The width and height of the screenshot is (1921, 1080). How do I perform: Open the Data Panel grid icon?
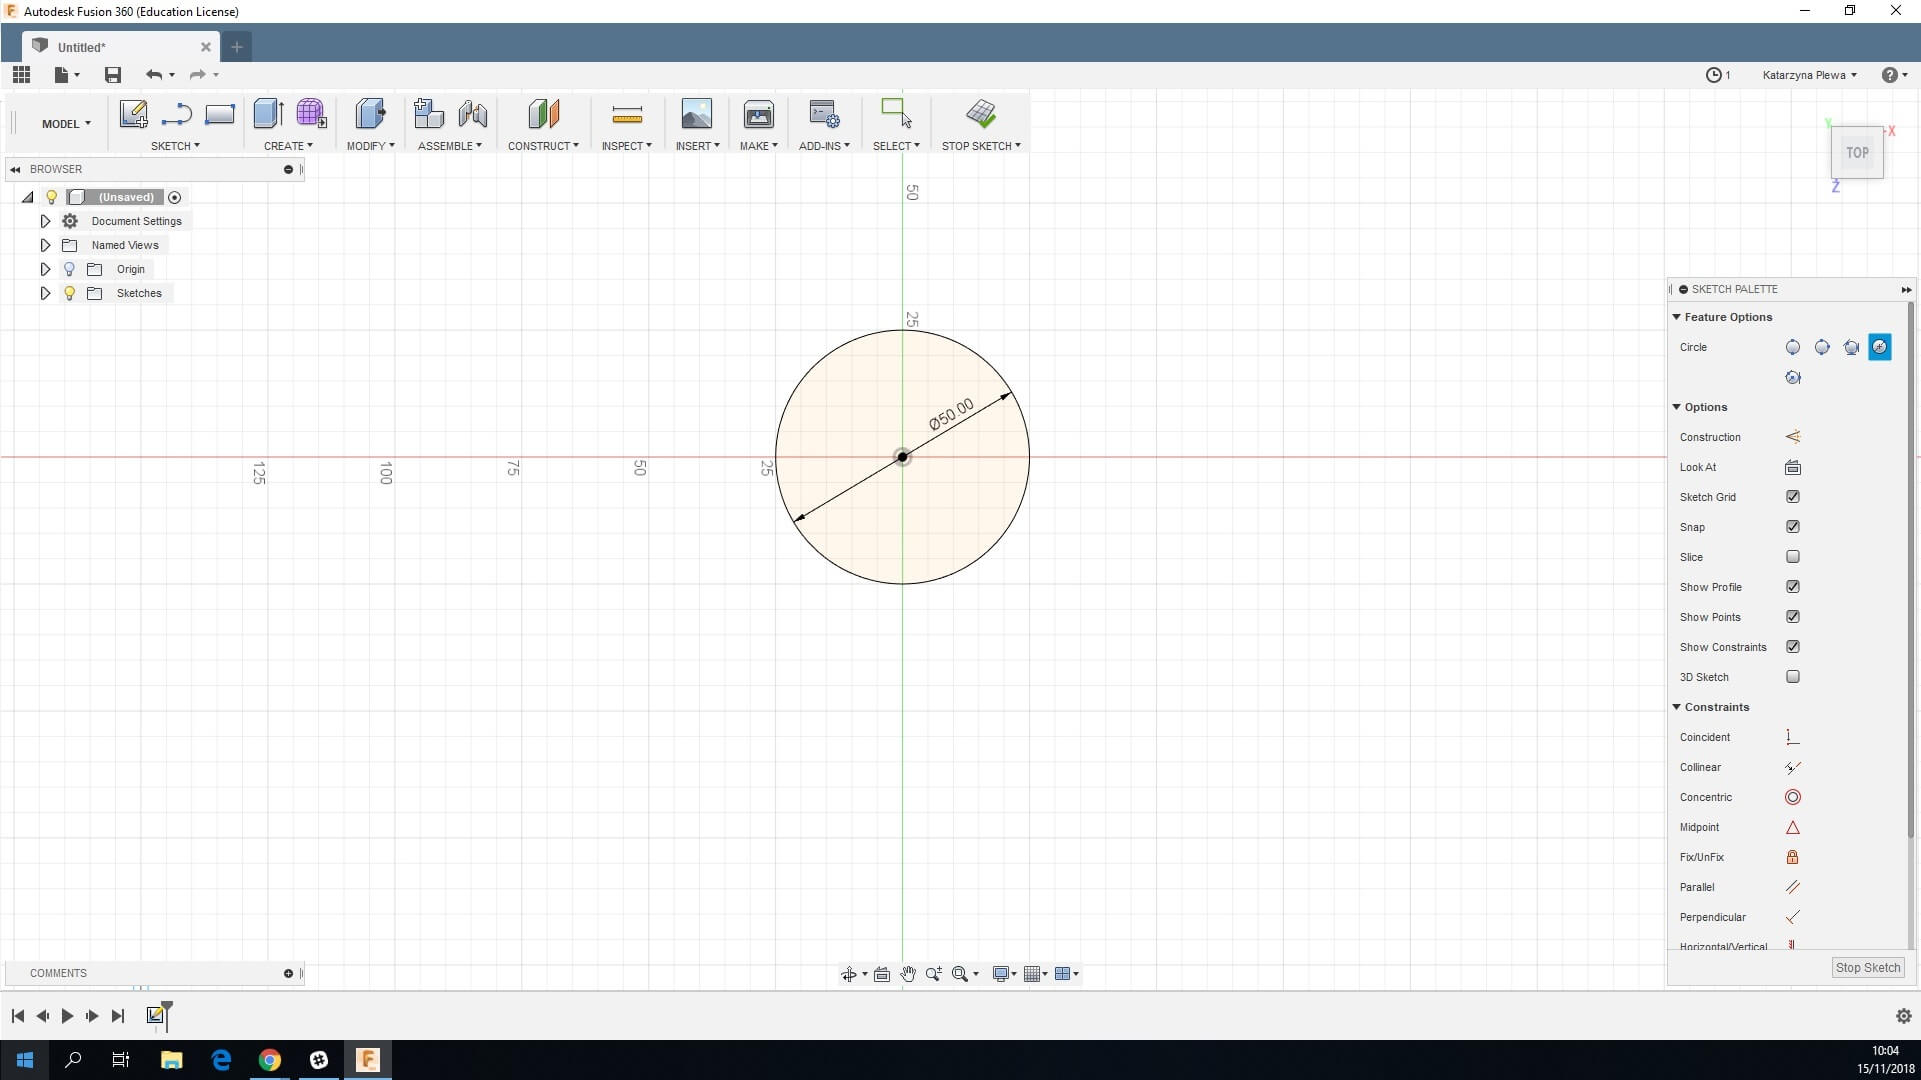tap(21, 75)
